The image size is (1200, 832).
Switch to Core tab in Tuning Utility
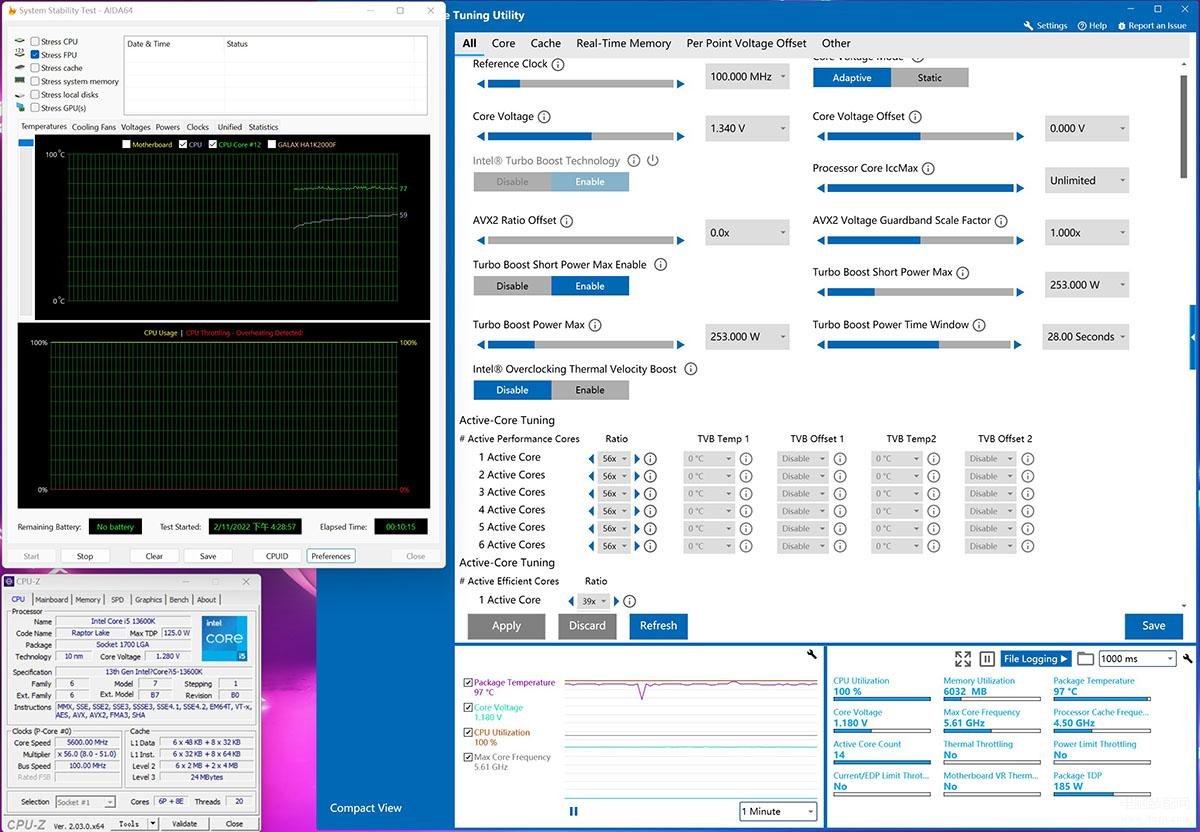[504, 43]
